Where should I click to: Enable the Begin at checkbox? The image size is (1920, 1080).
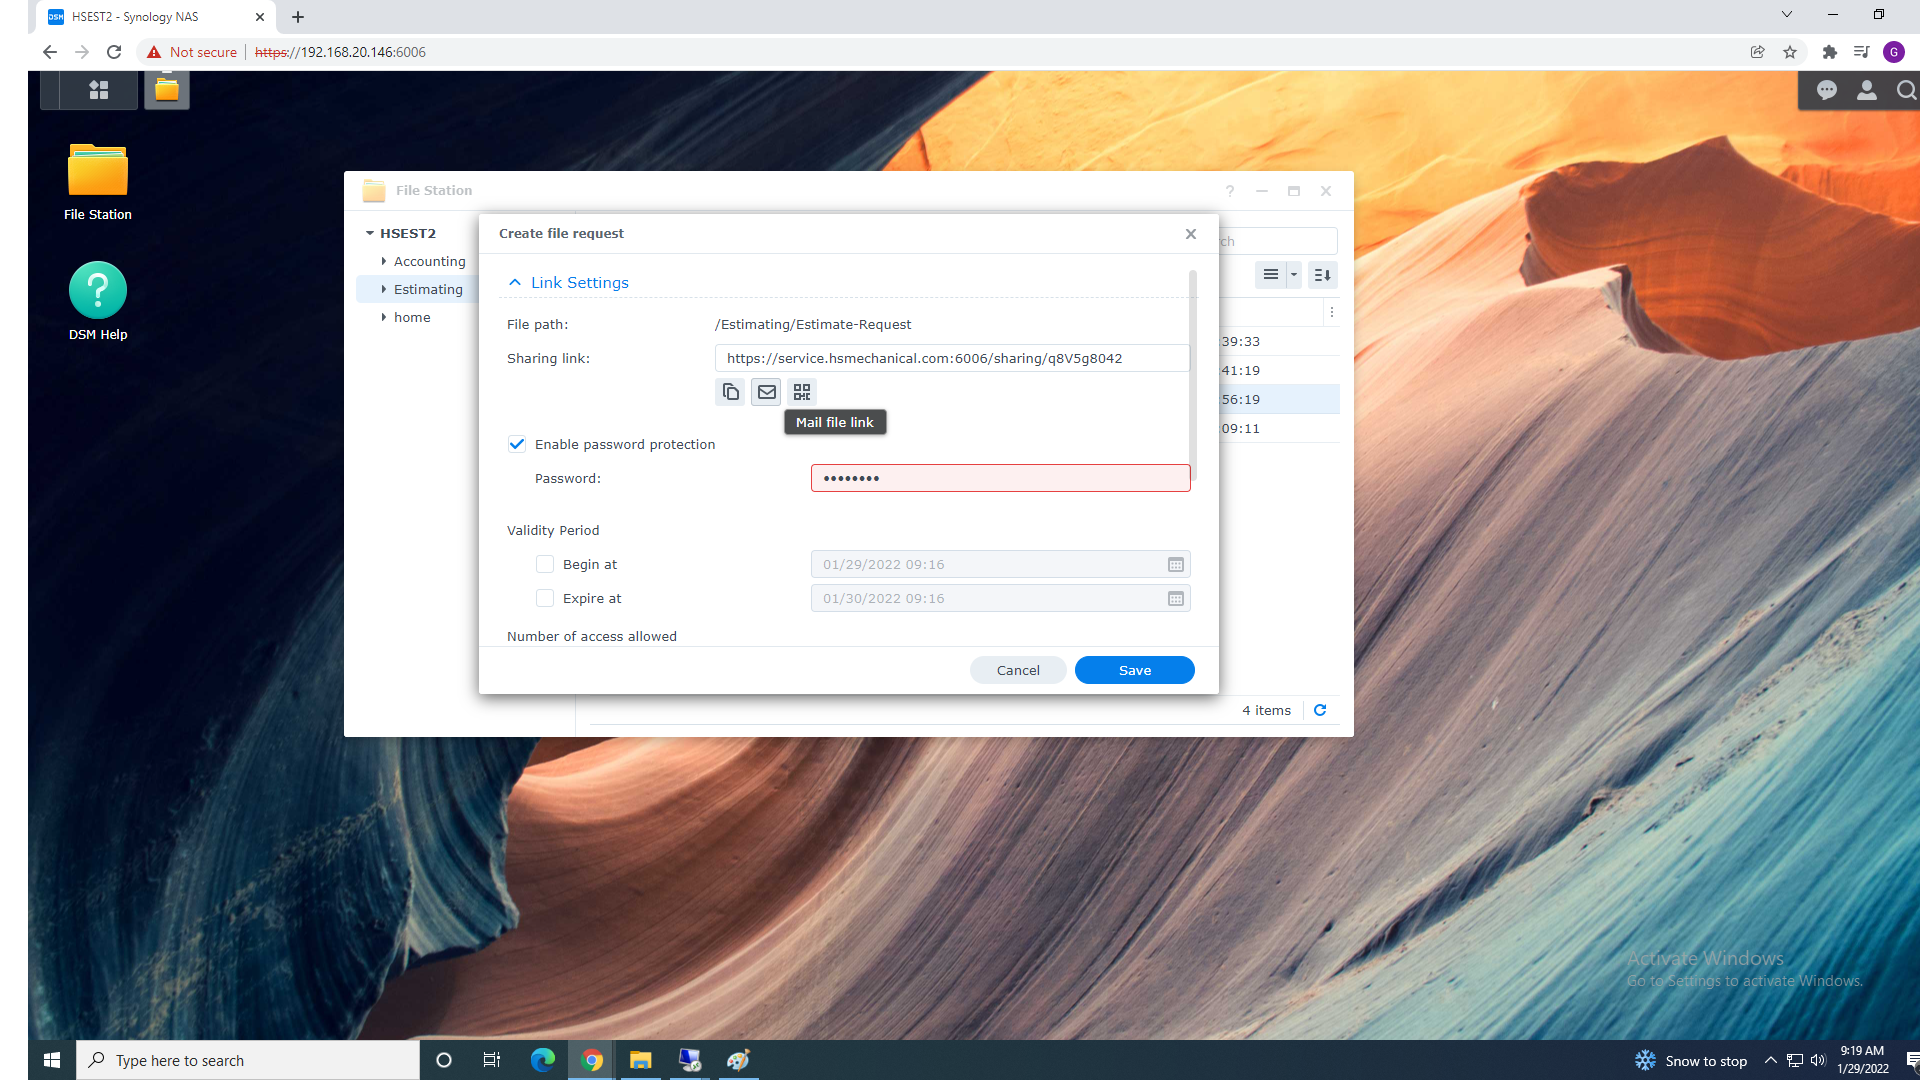click(x=545, y=565)
